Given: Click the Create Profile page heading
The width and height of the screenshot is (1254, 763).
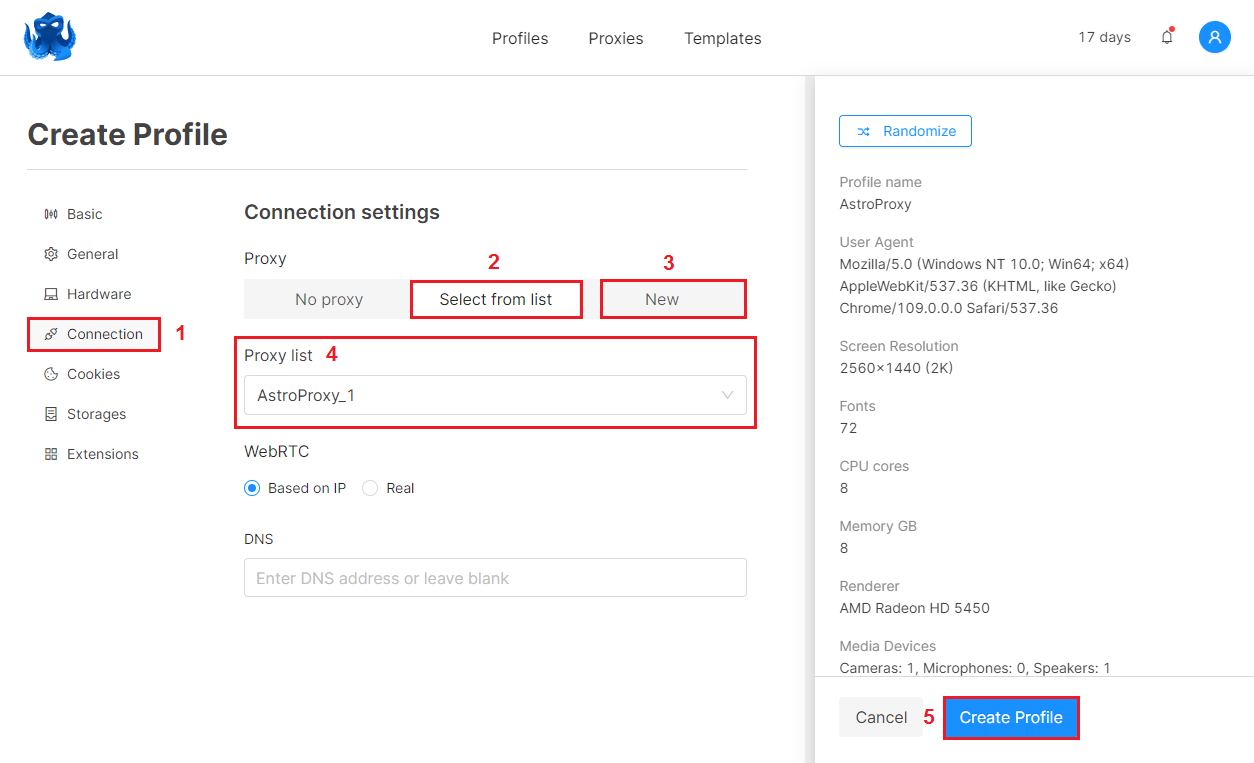Looking at the screenshot, I should pyautogui.click(x=127, y=135).
